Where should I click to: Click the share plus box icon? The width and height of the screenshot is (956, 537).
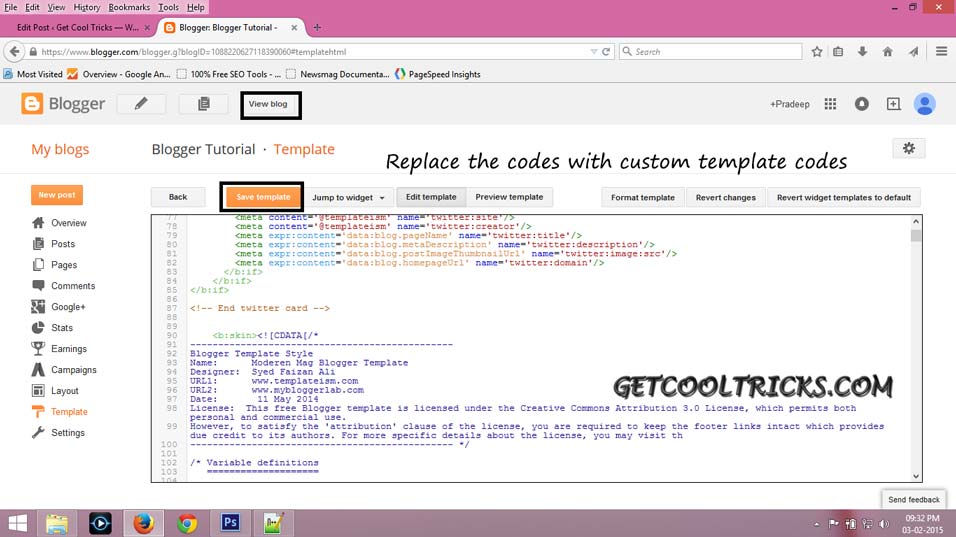click(x=893, y=104)
